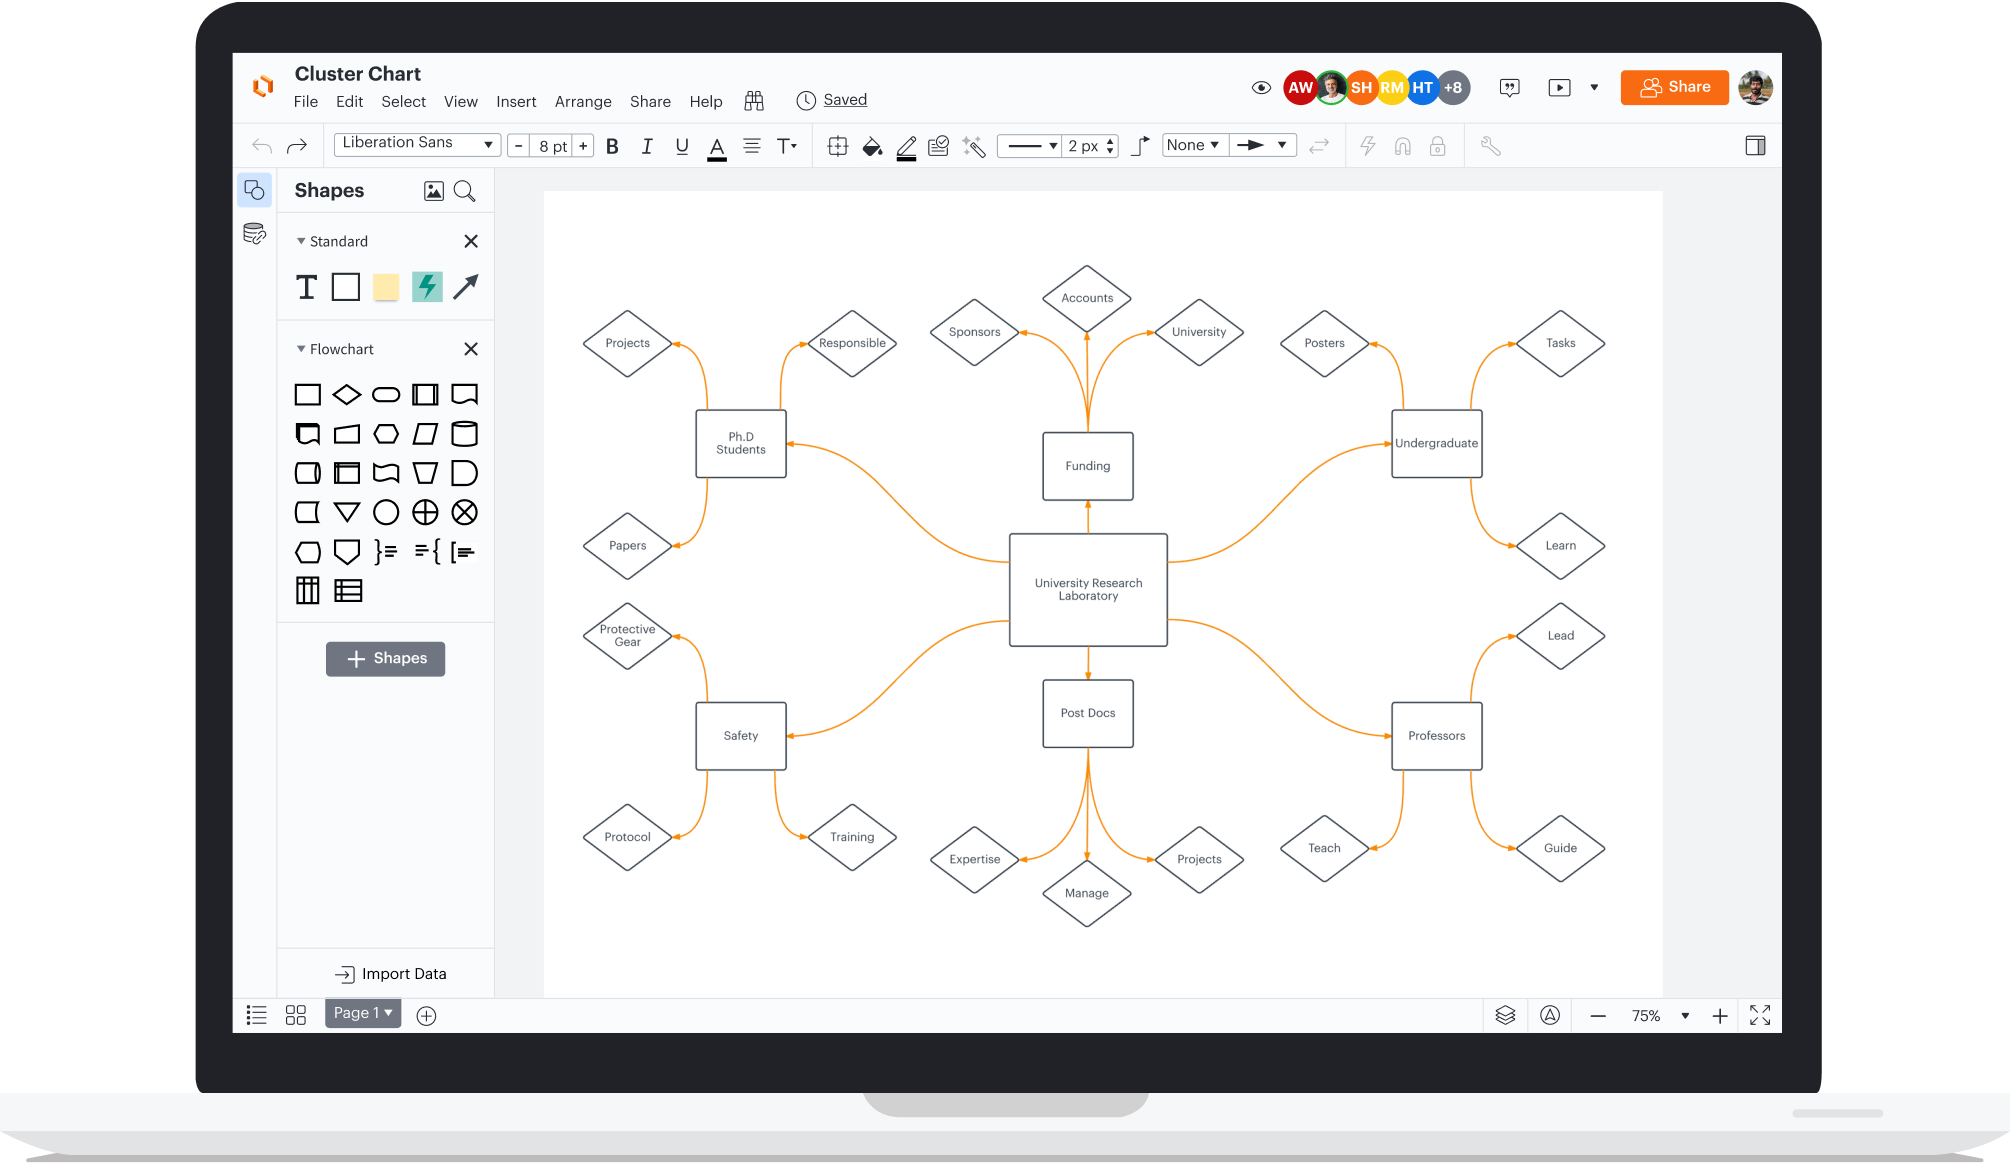Open the Insert menu
Screen dimensions: 2010x1164
click(x=516, y=101)
